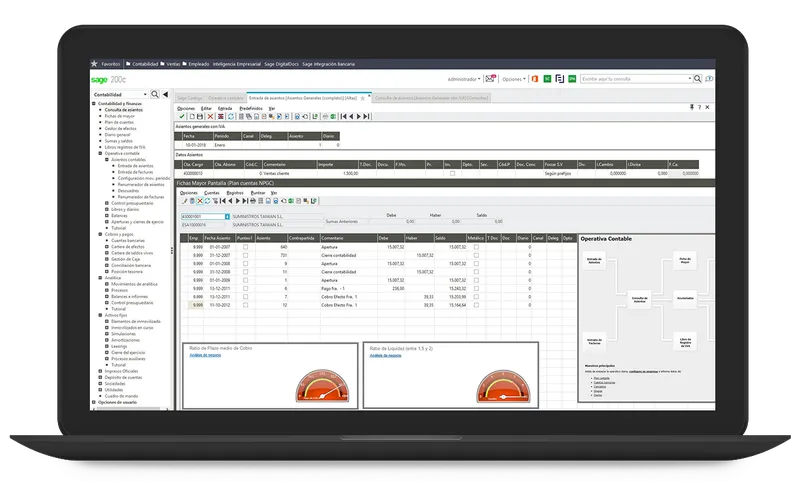
Task: Click the red X delete icon in Entrada de asientos toolbar
Action: 210,116
